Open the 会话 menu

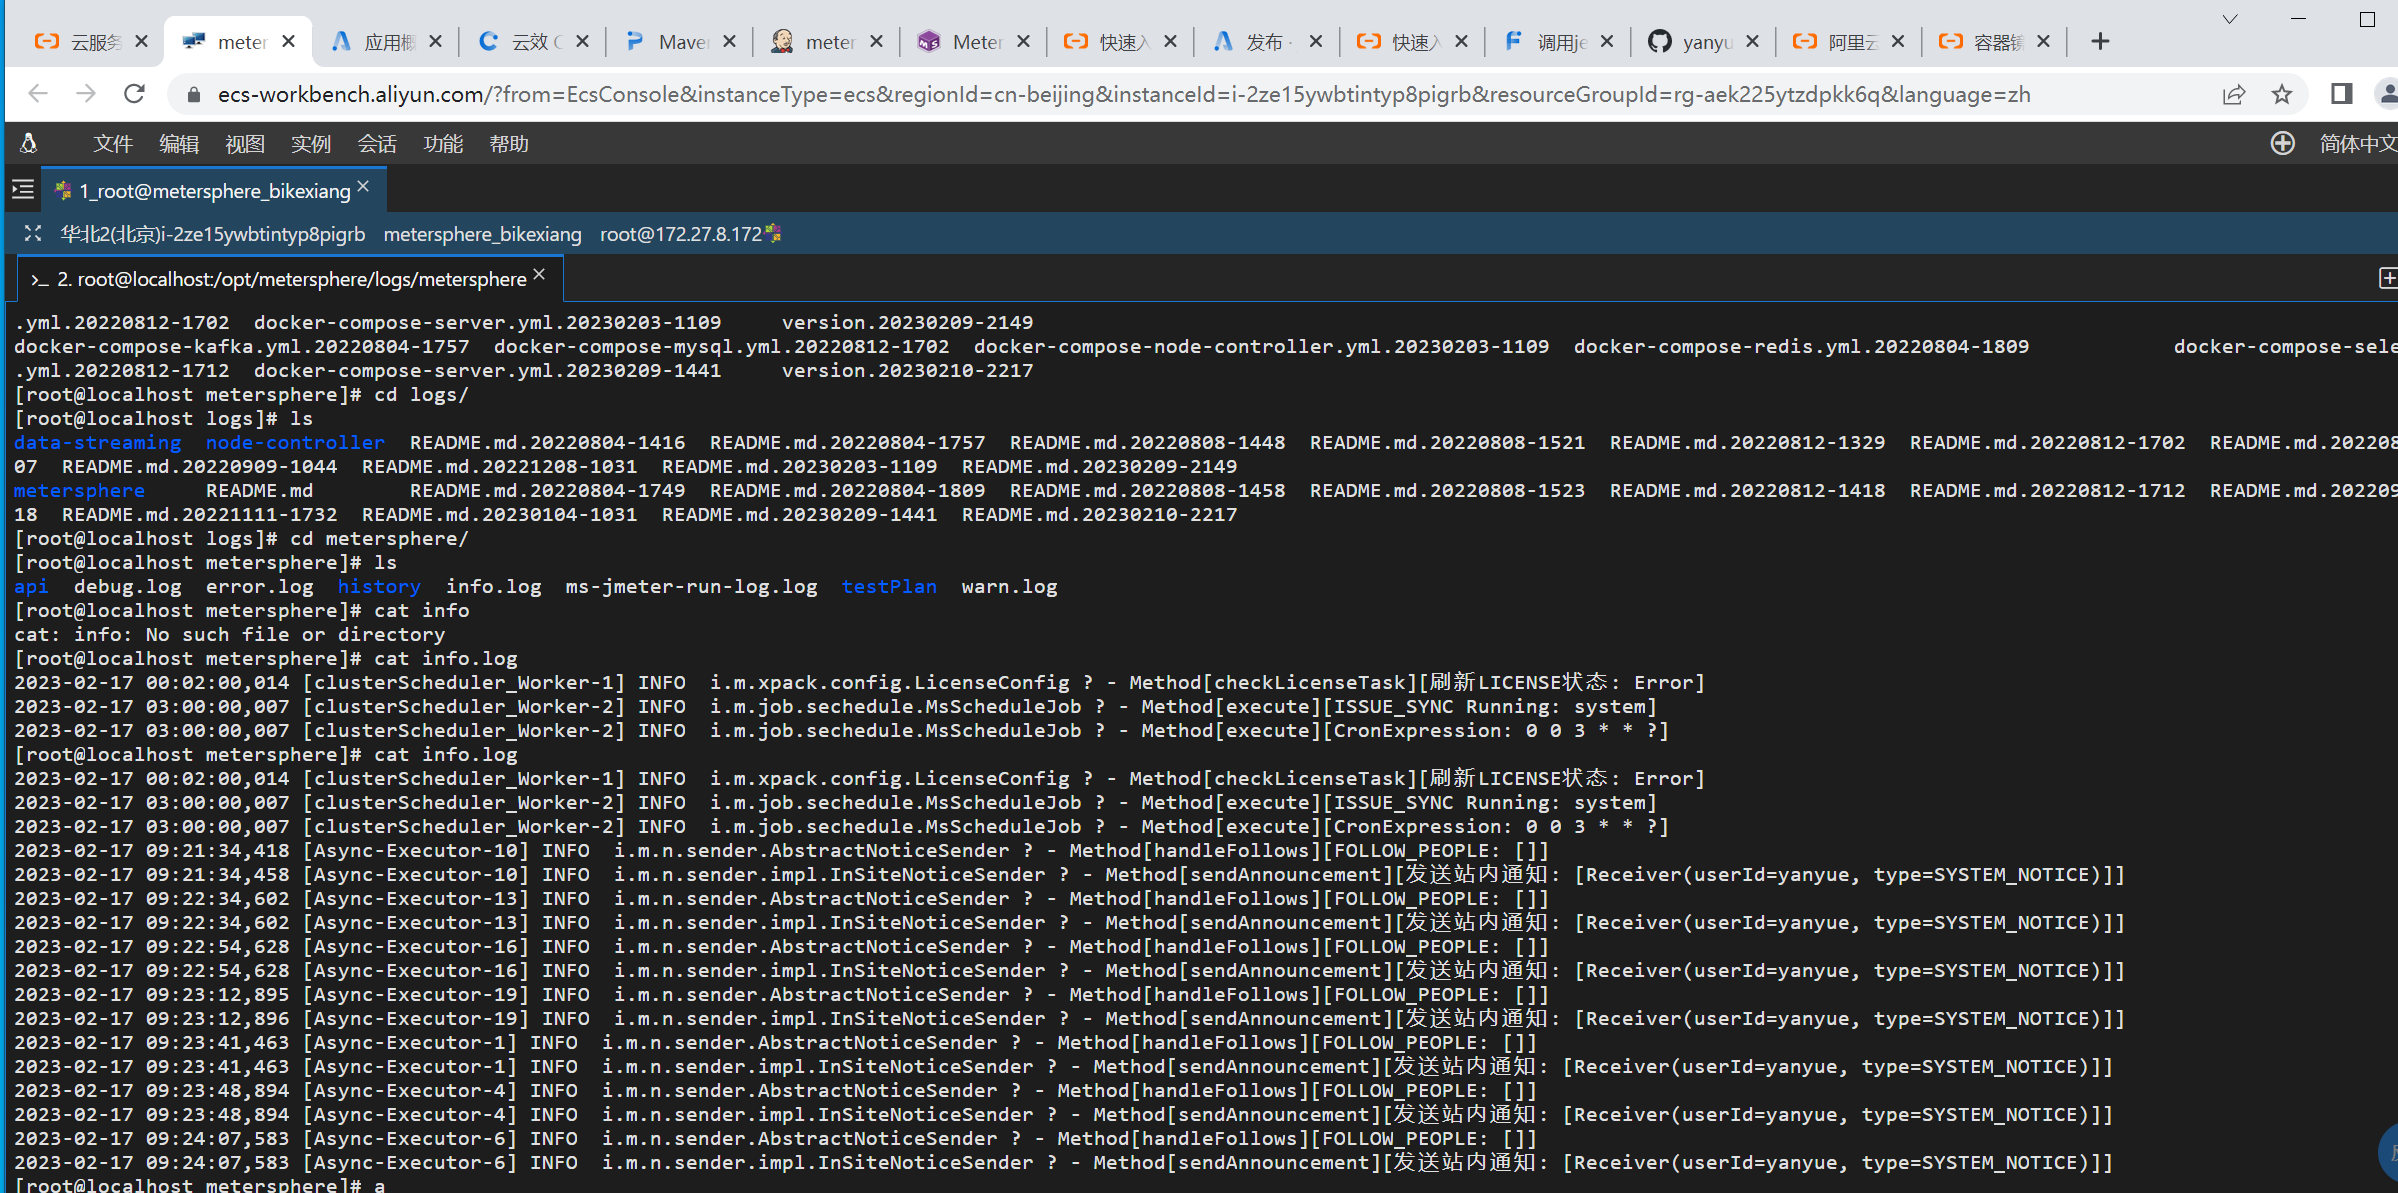point(377,144)
